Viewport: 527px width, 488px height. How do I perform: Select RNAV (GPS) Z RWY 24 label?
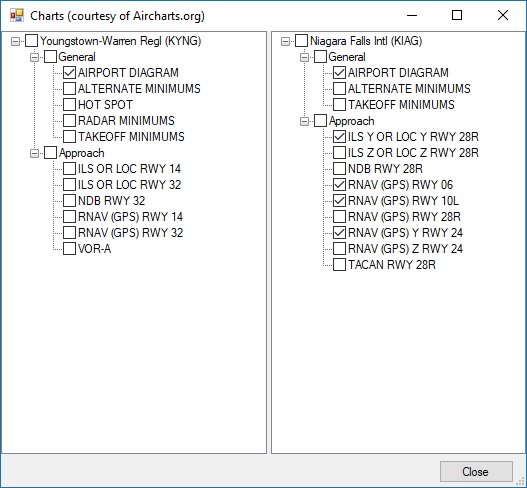pyautogui.click(x=405, y=249)
